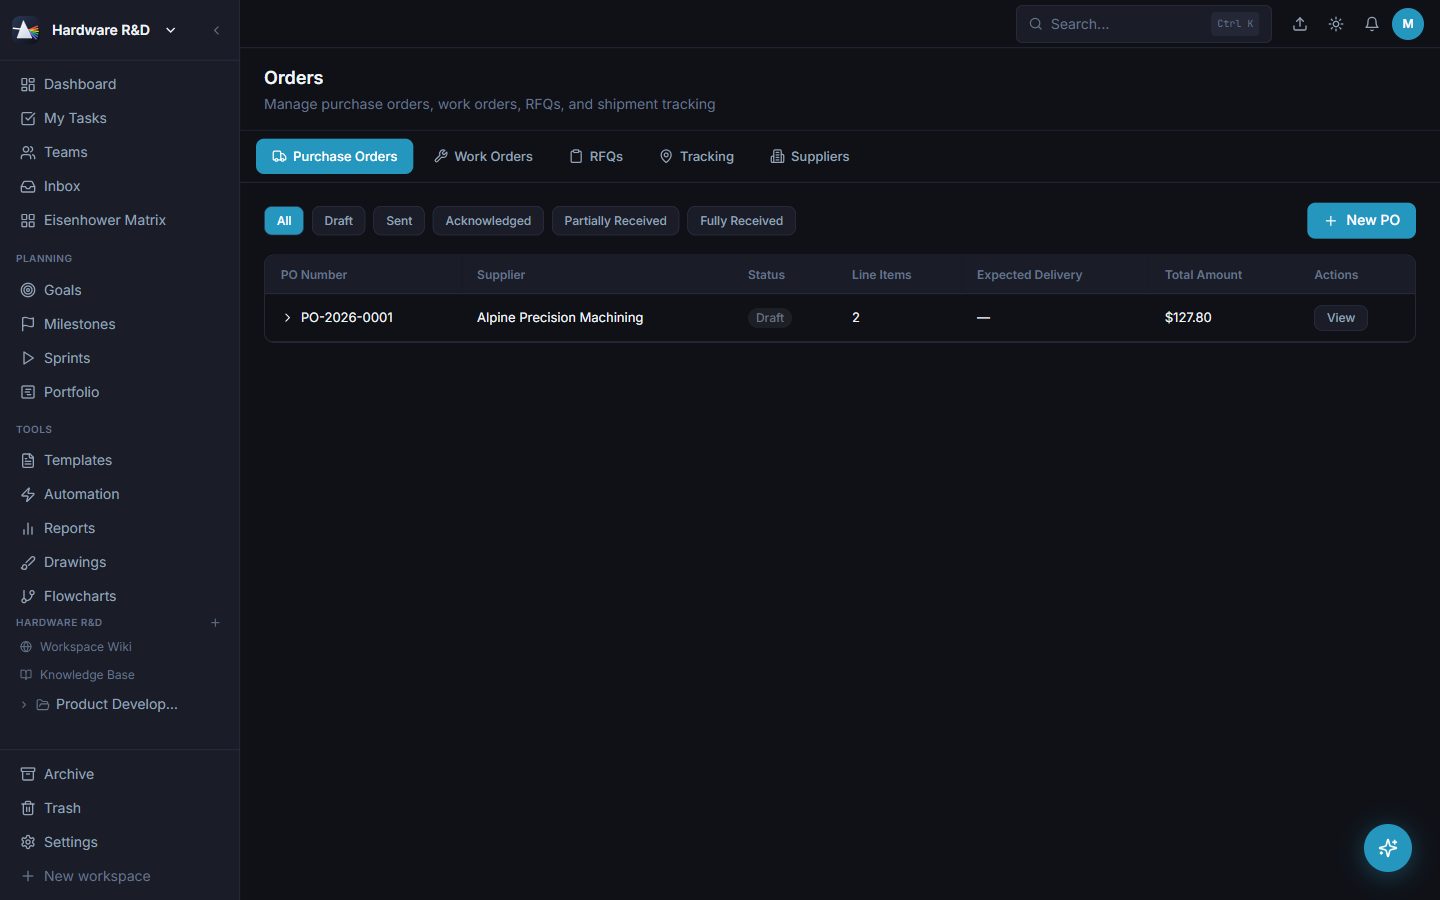1440x900 pixels.
Task: Click the Settings gear icon
Action: tap(28, 842)
